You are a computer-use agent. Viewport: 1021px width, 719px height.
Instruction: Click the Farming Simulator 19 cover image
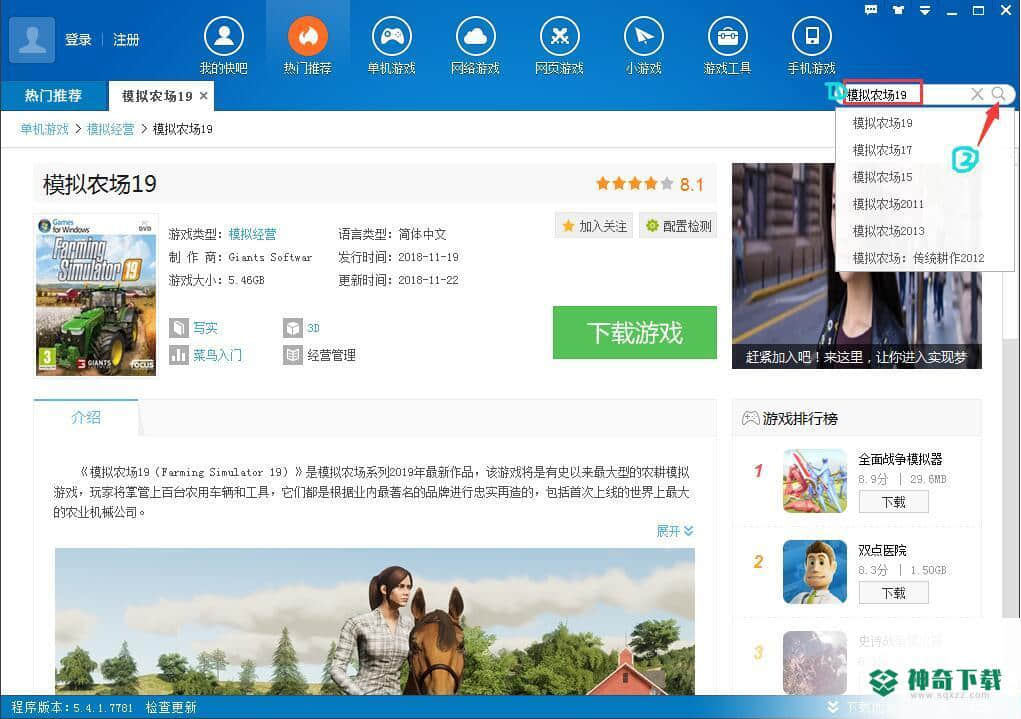[x=96, y=295]
